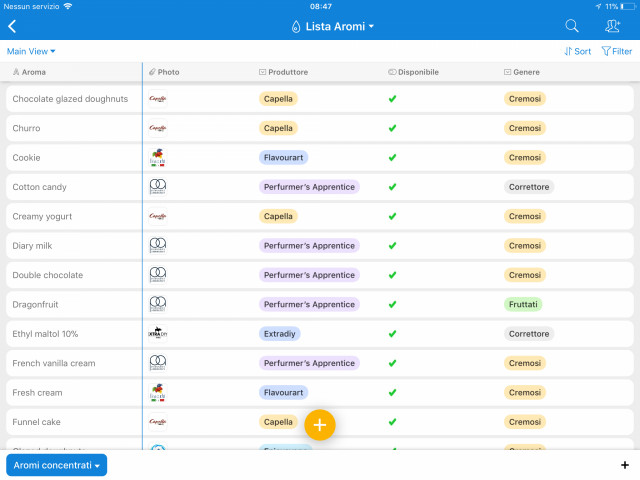Tap the yellow plus add-record button

click(320, 425)
